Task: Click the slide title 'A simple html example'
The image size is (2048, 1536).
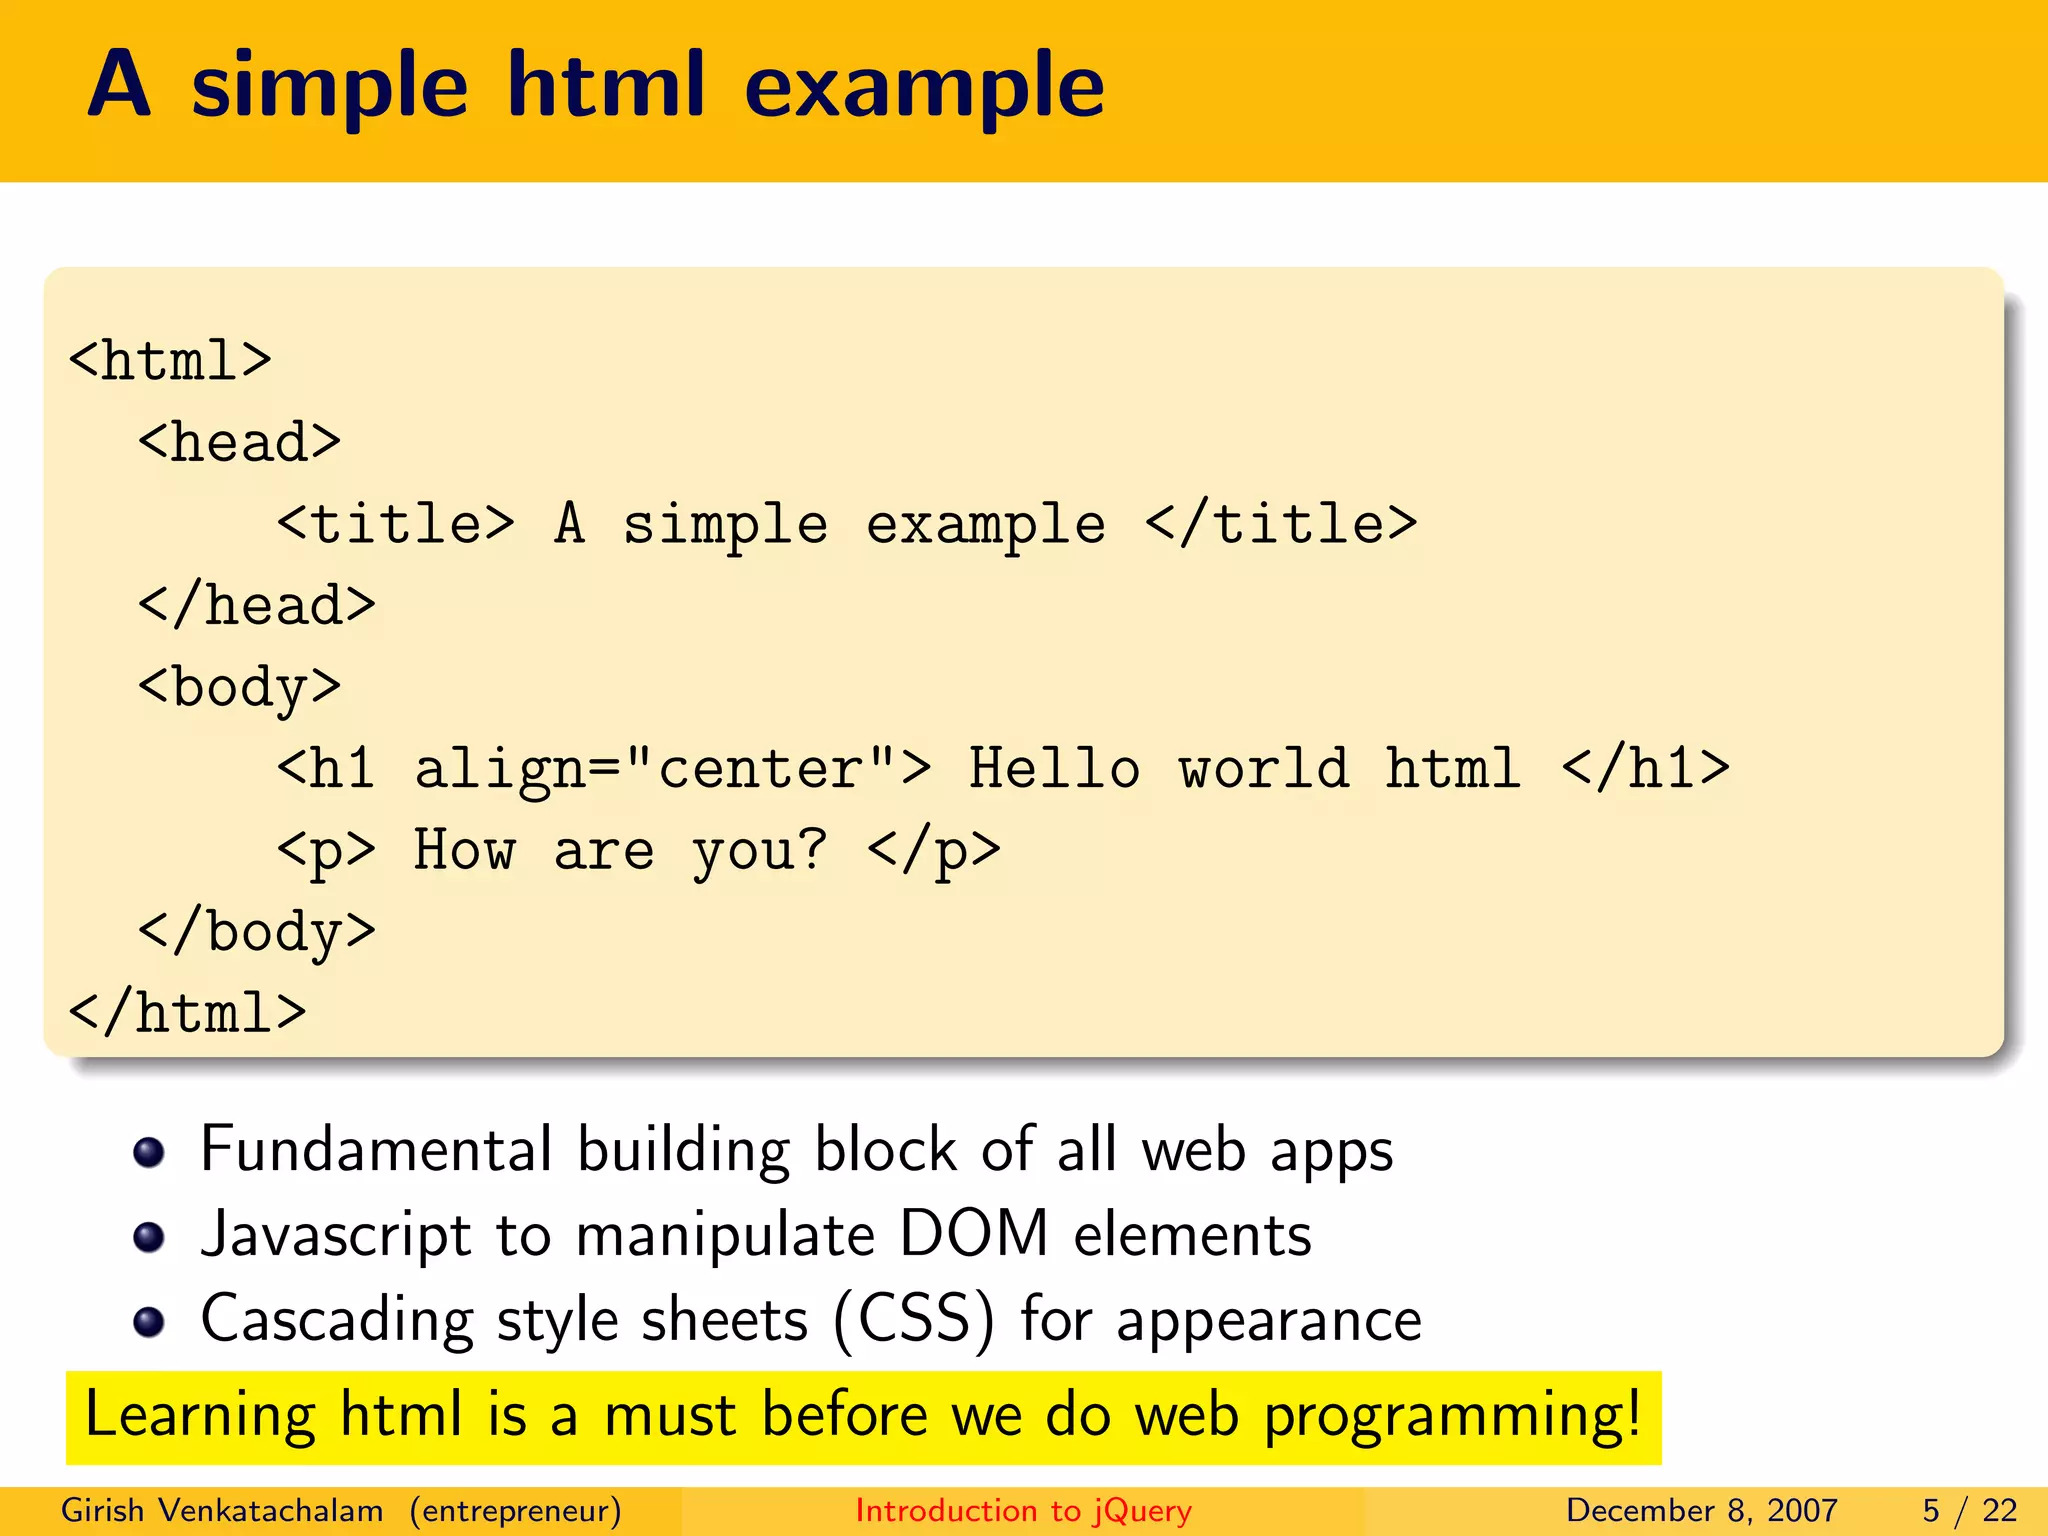Action: click(596, 88)
